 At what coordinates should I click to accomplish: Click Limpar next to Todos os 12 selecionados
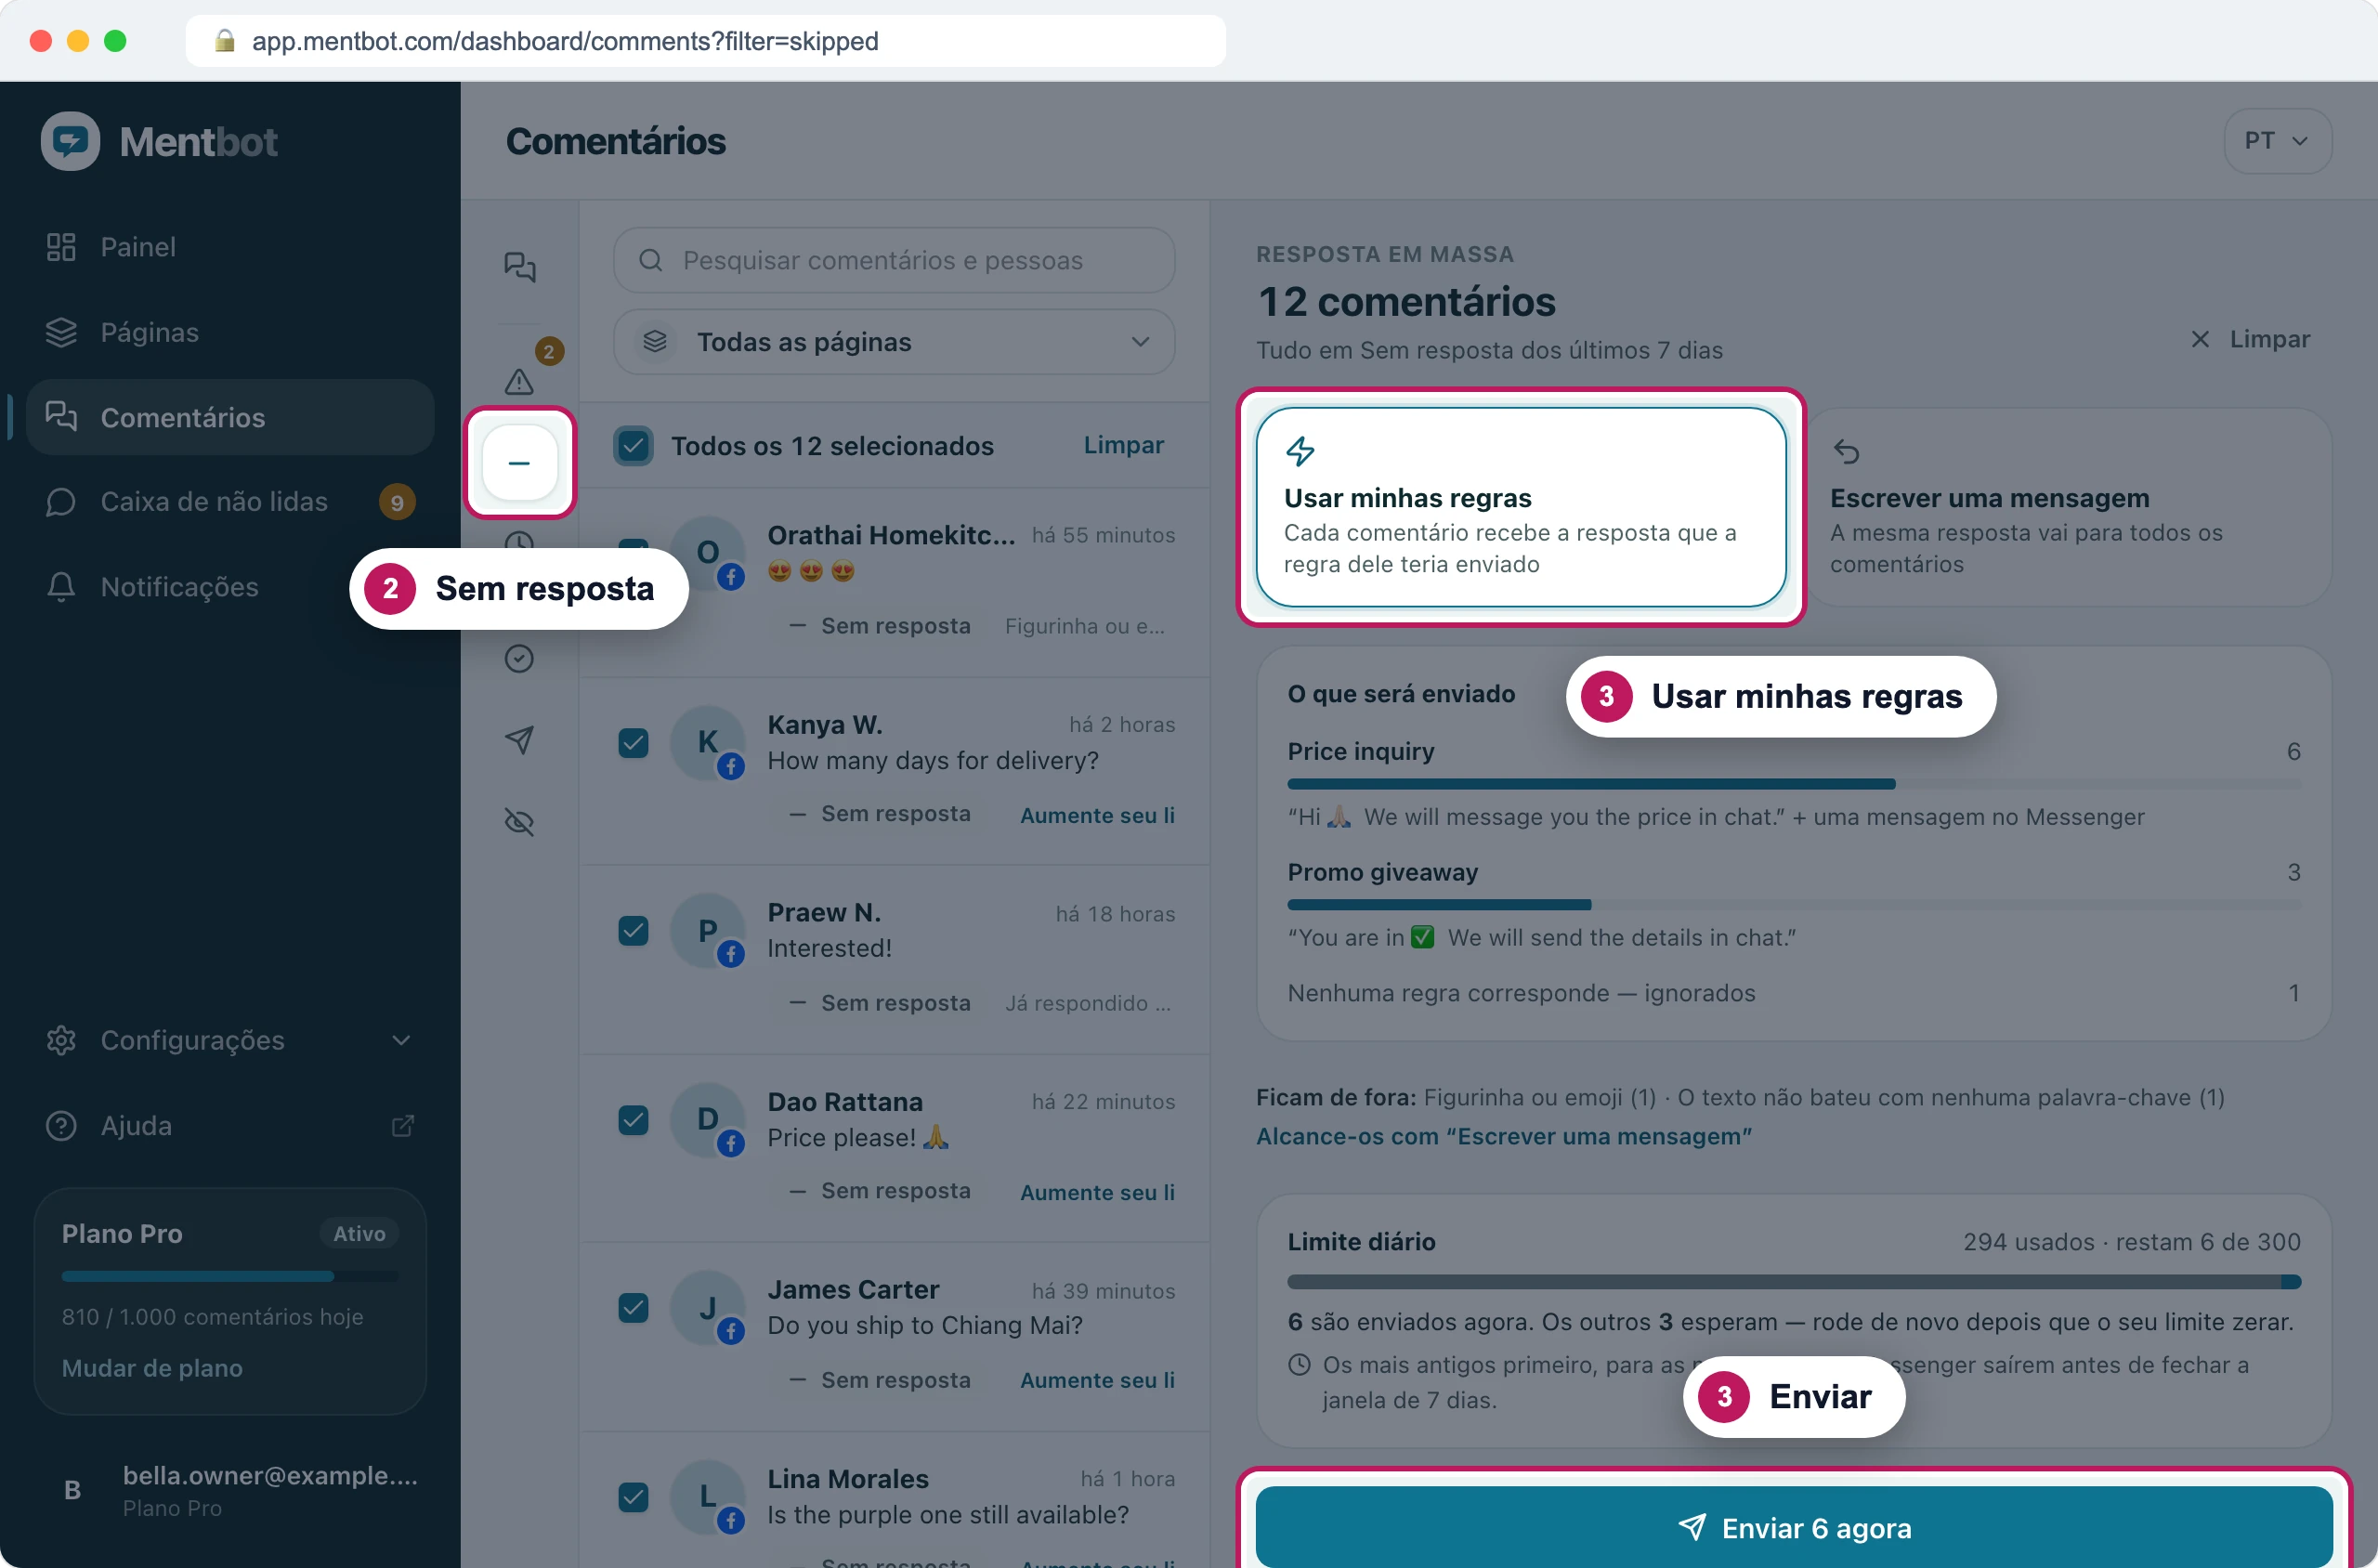pyautogui.click(x=1123, y=445)
